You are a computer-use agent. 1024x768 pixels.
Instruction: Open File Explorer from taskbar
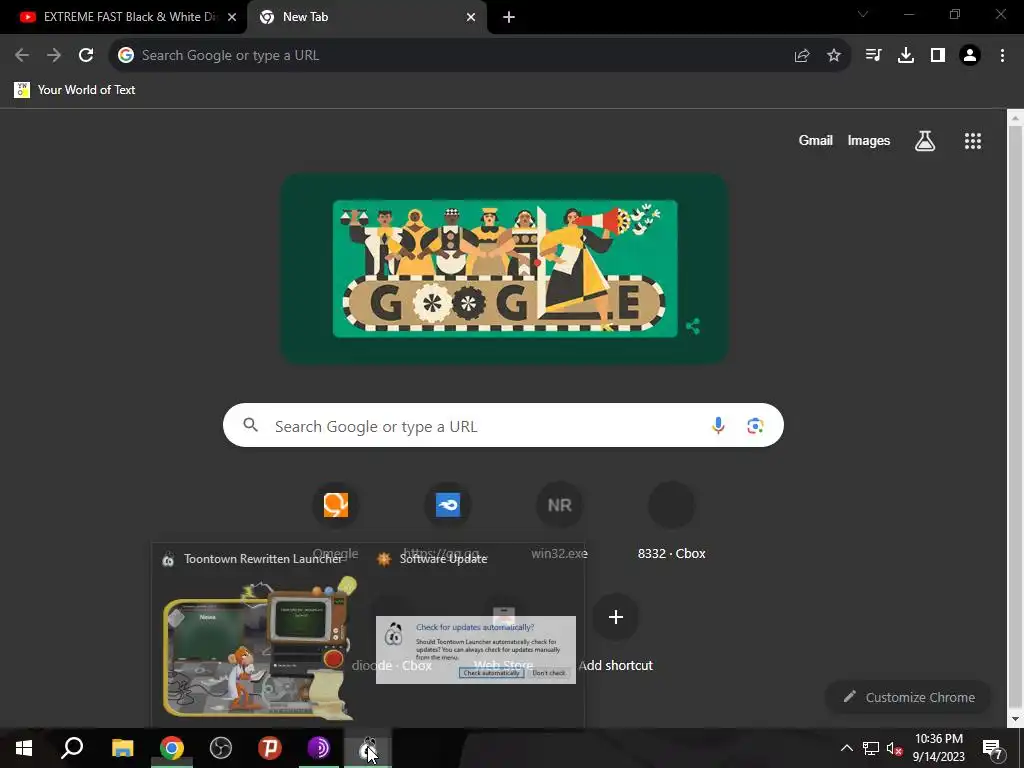(x=122, y=748)
